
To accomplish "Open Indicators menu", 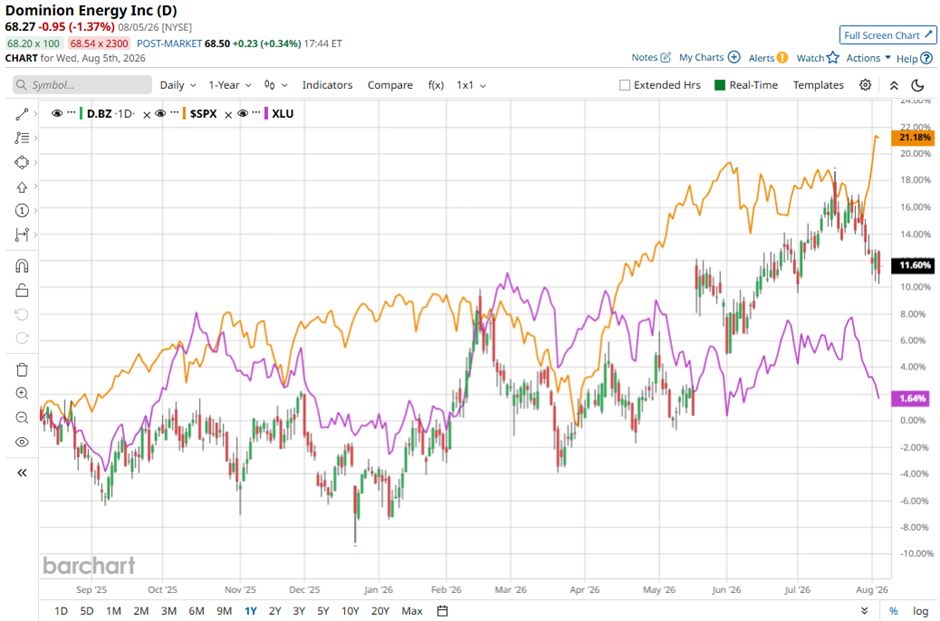I will tap(327, 85).
